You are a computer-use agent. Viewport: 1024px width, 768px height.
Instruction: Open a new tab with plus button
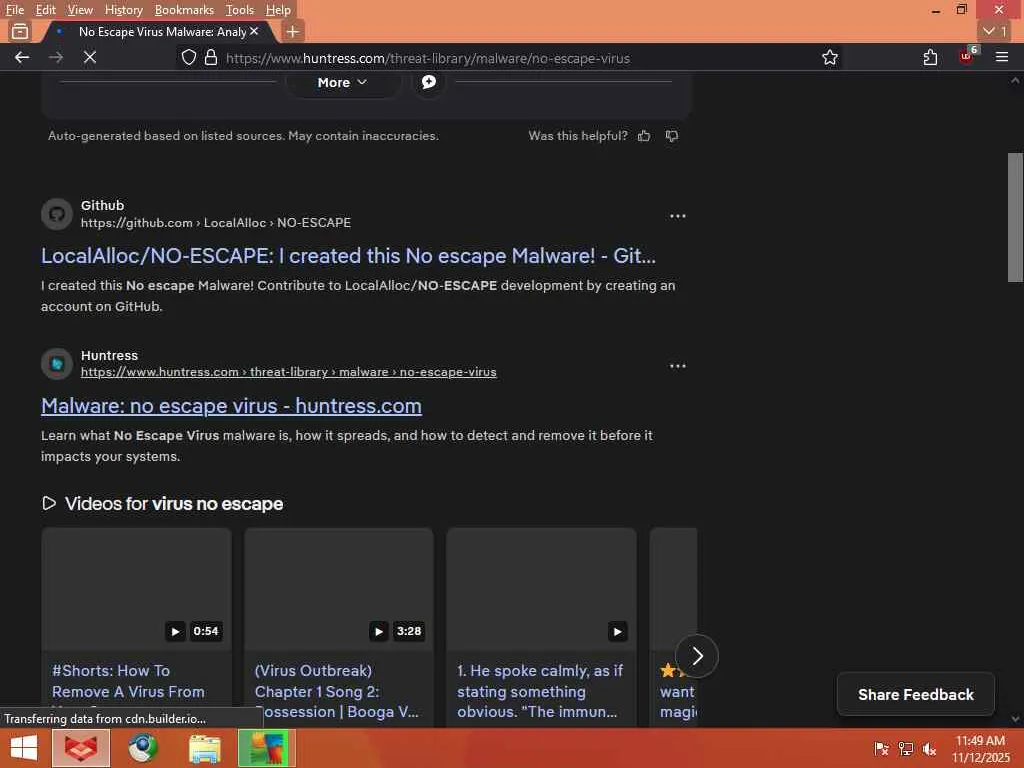coord(293,31)
